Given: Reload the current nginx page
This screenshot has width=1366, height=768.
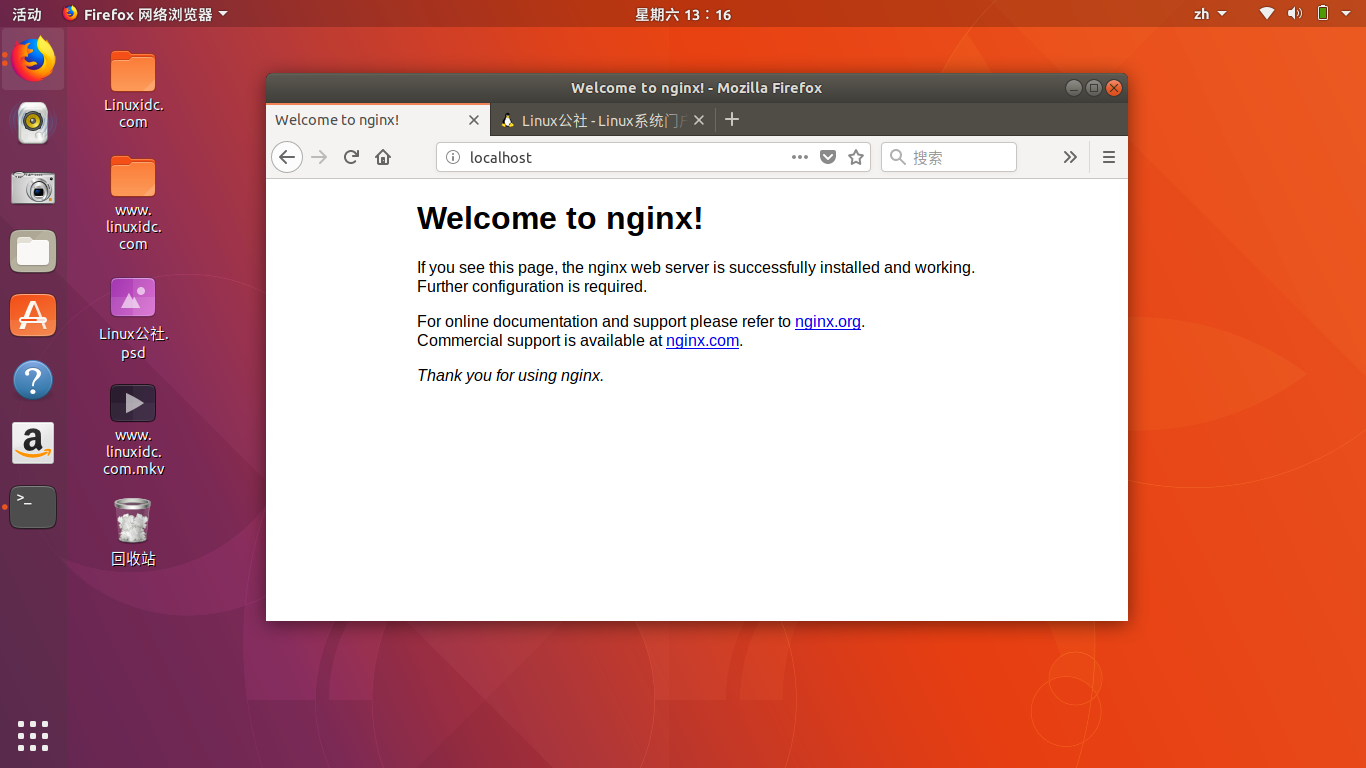Looking at the screenshot, I should 351,157.
